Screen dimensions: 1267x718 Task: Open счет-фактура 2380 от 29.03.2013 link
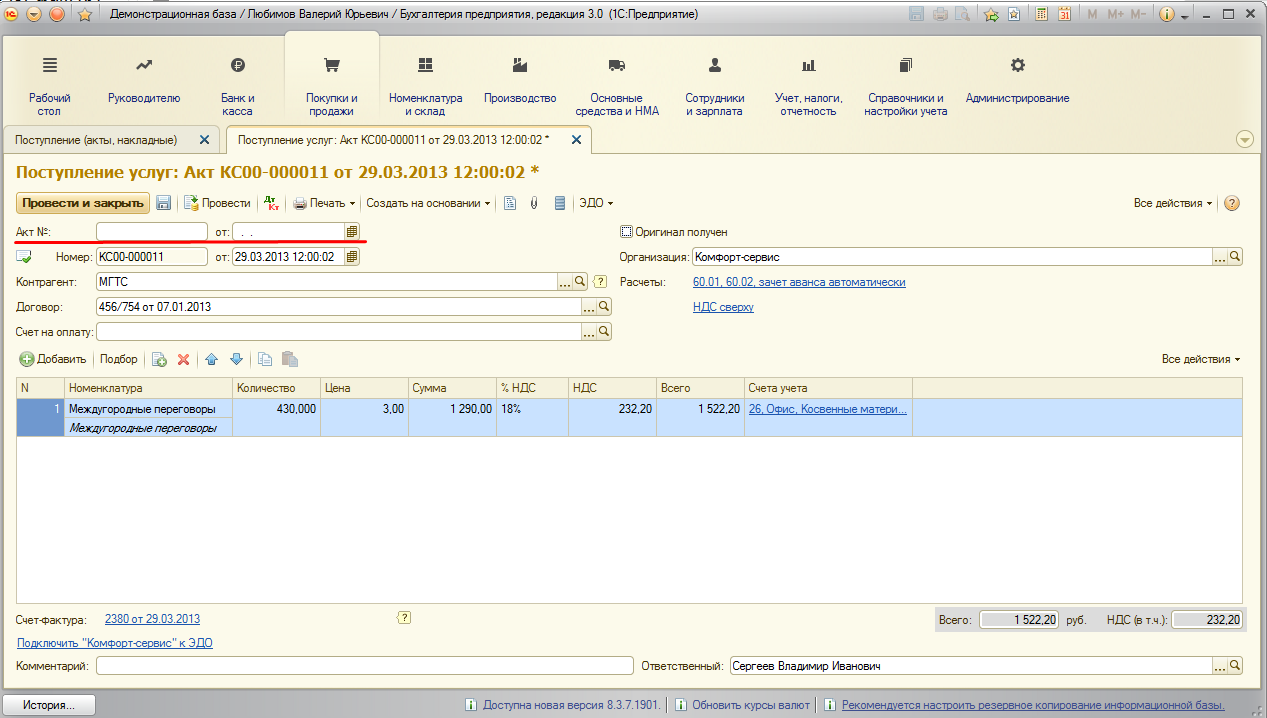click(x=152, y=619)
